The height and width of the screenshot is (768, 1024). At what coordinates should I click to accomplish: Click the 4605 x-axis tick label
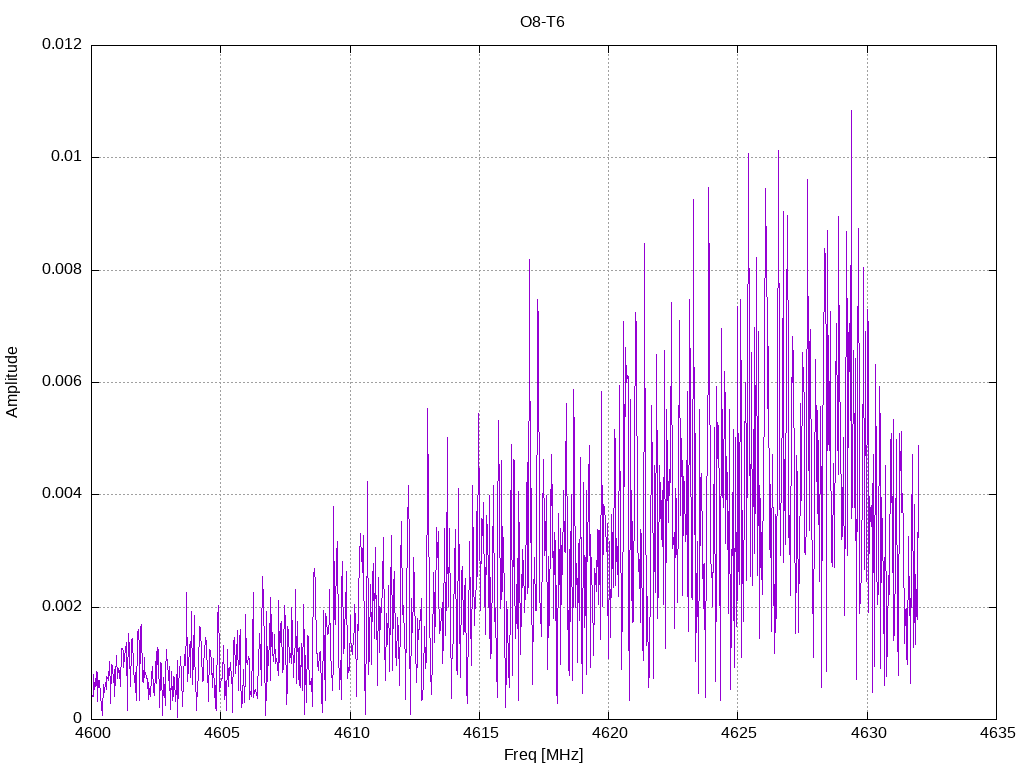click(x=221, y=733)
